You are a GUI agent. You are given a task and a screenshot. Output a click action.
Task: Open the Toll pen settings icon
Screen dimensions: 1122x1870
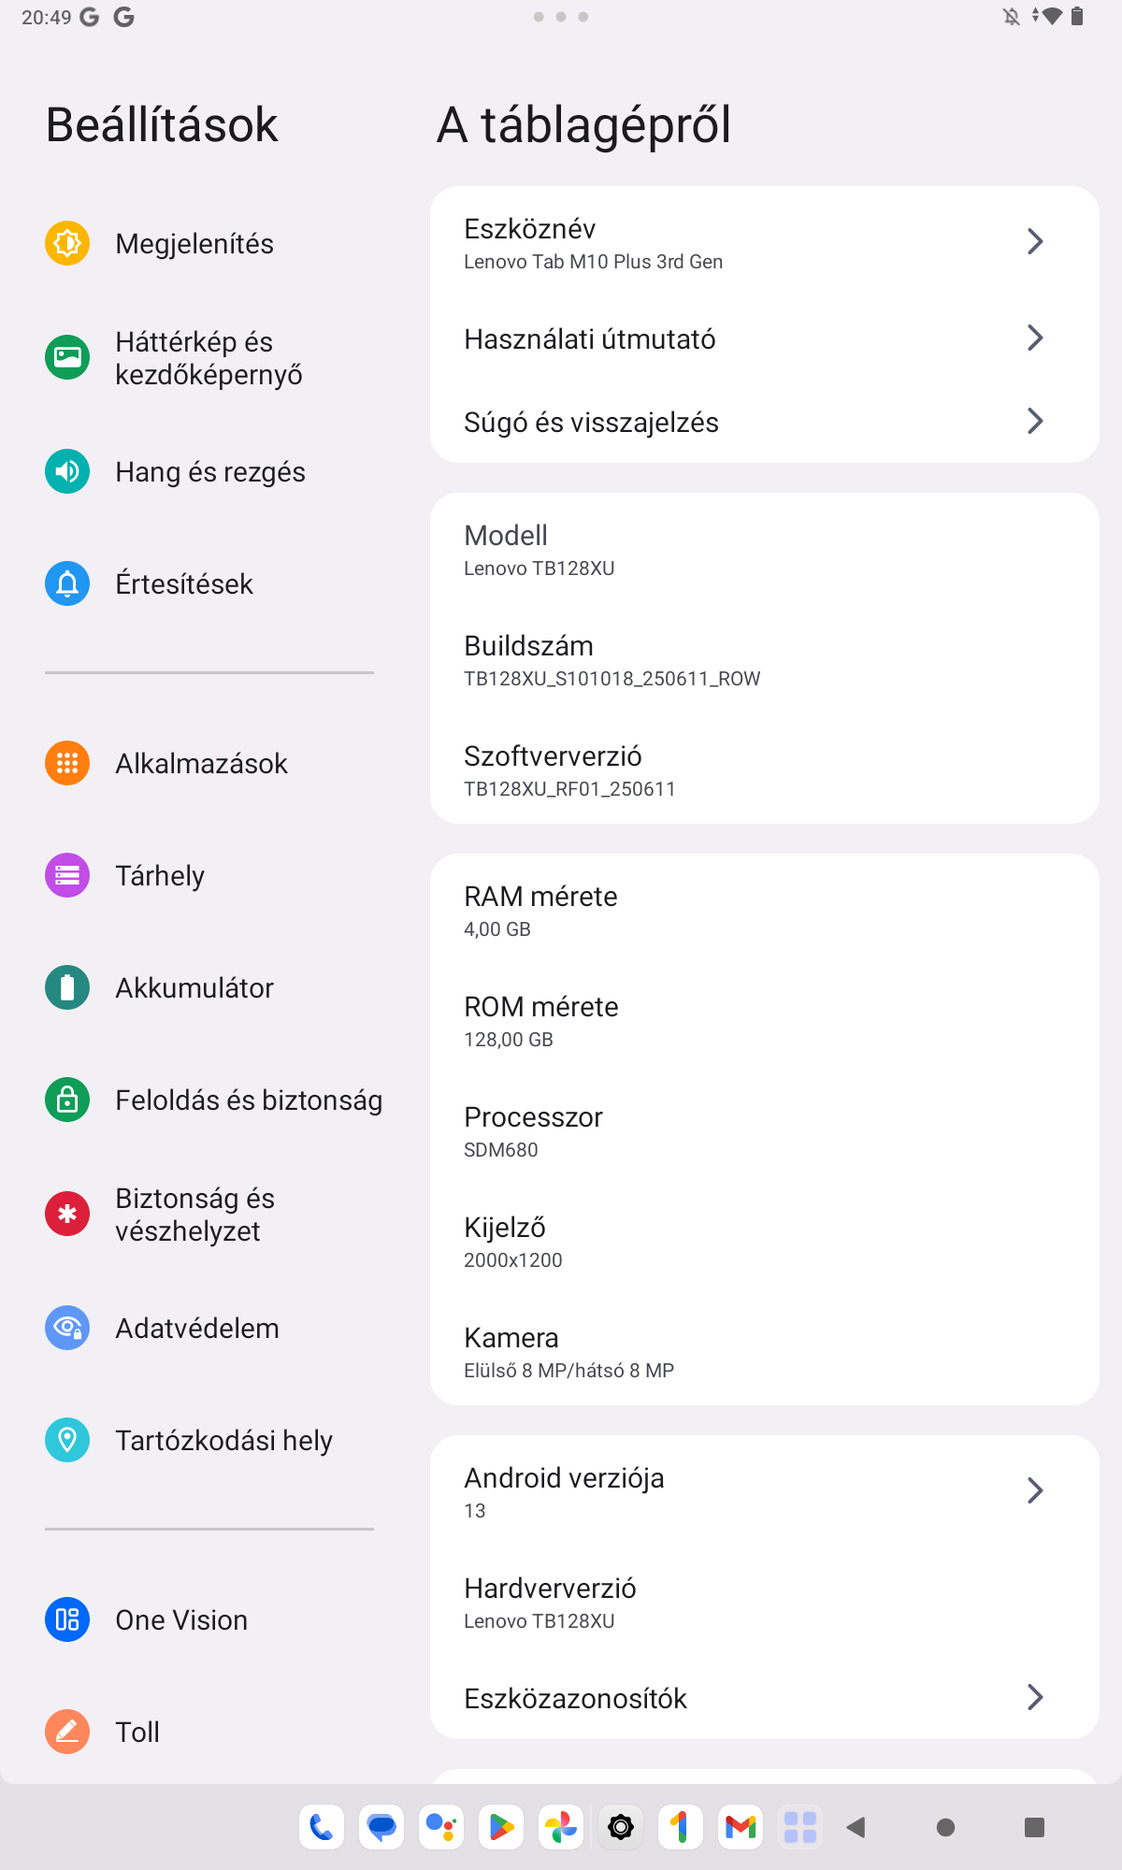(67, 1732)
